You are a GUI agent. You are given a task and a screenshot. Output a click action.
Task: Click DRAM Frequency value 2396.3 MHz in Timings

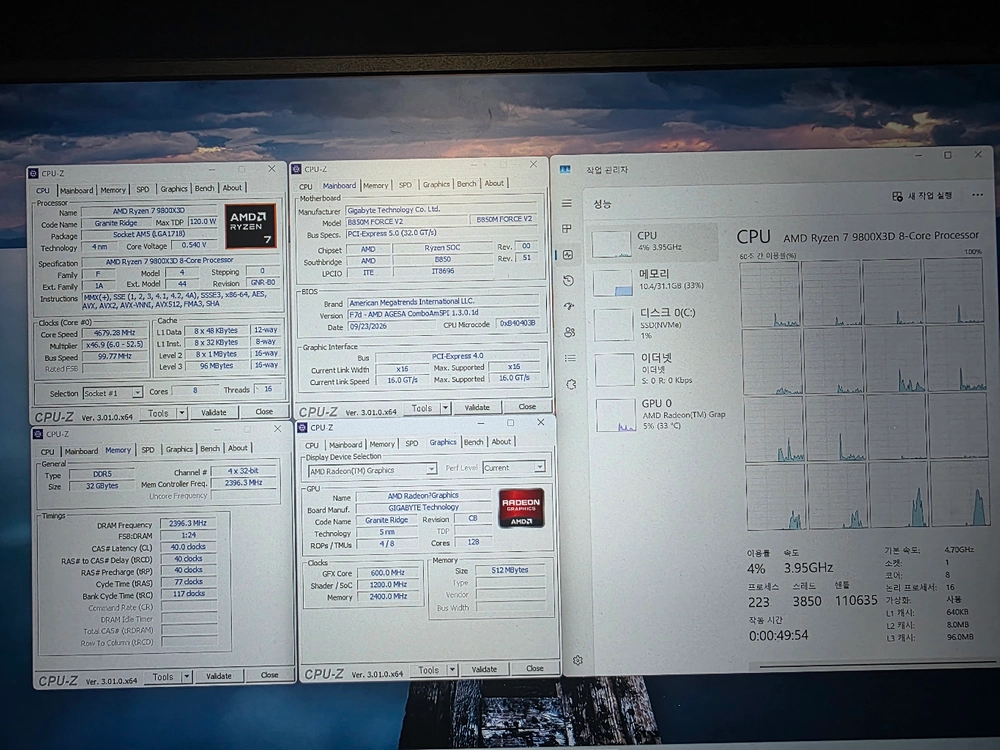tap(188, 523)
